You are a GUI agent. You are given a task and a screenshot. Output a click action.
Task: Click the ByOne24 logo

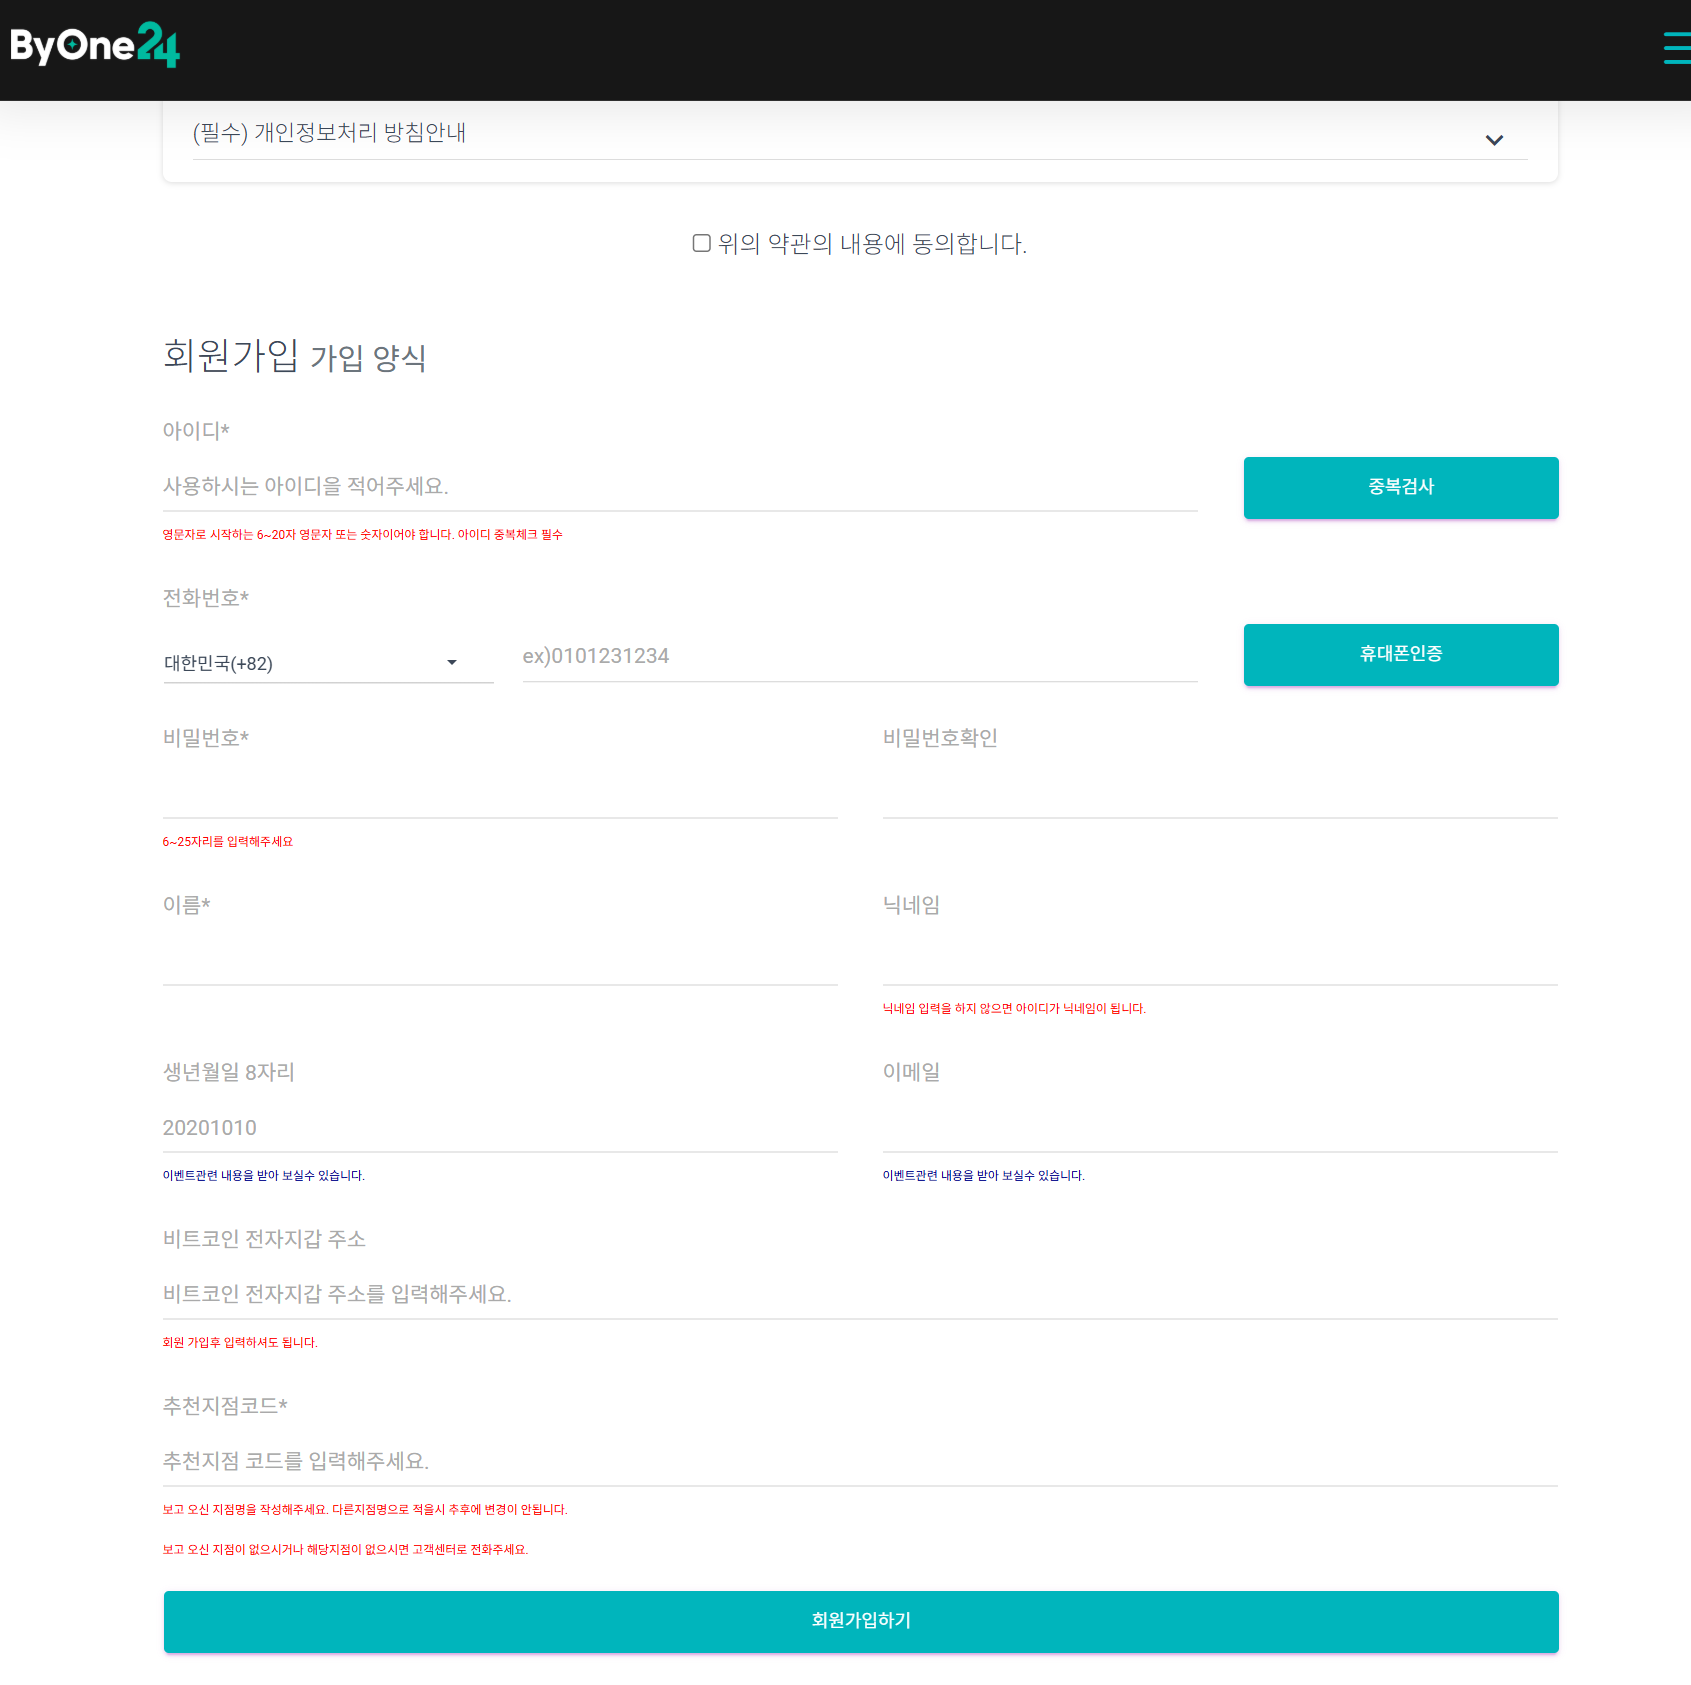pos(95,46)
